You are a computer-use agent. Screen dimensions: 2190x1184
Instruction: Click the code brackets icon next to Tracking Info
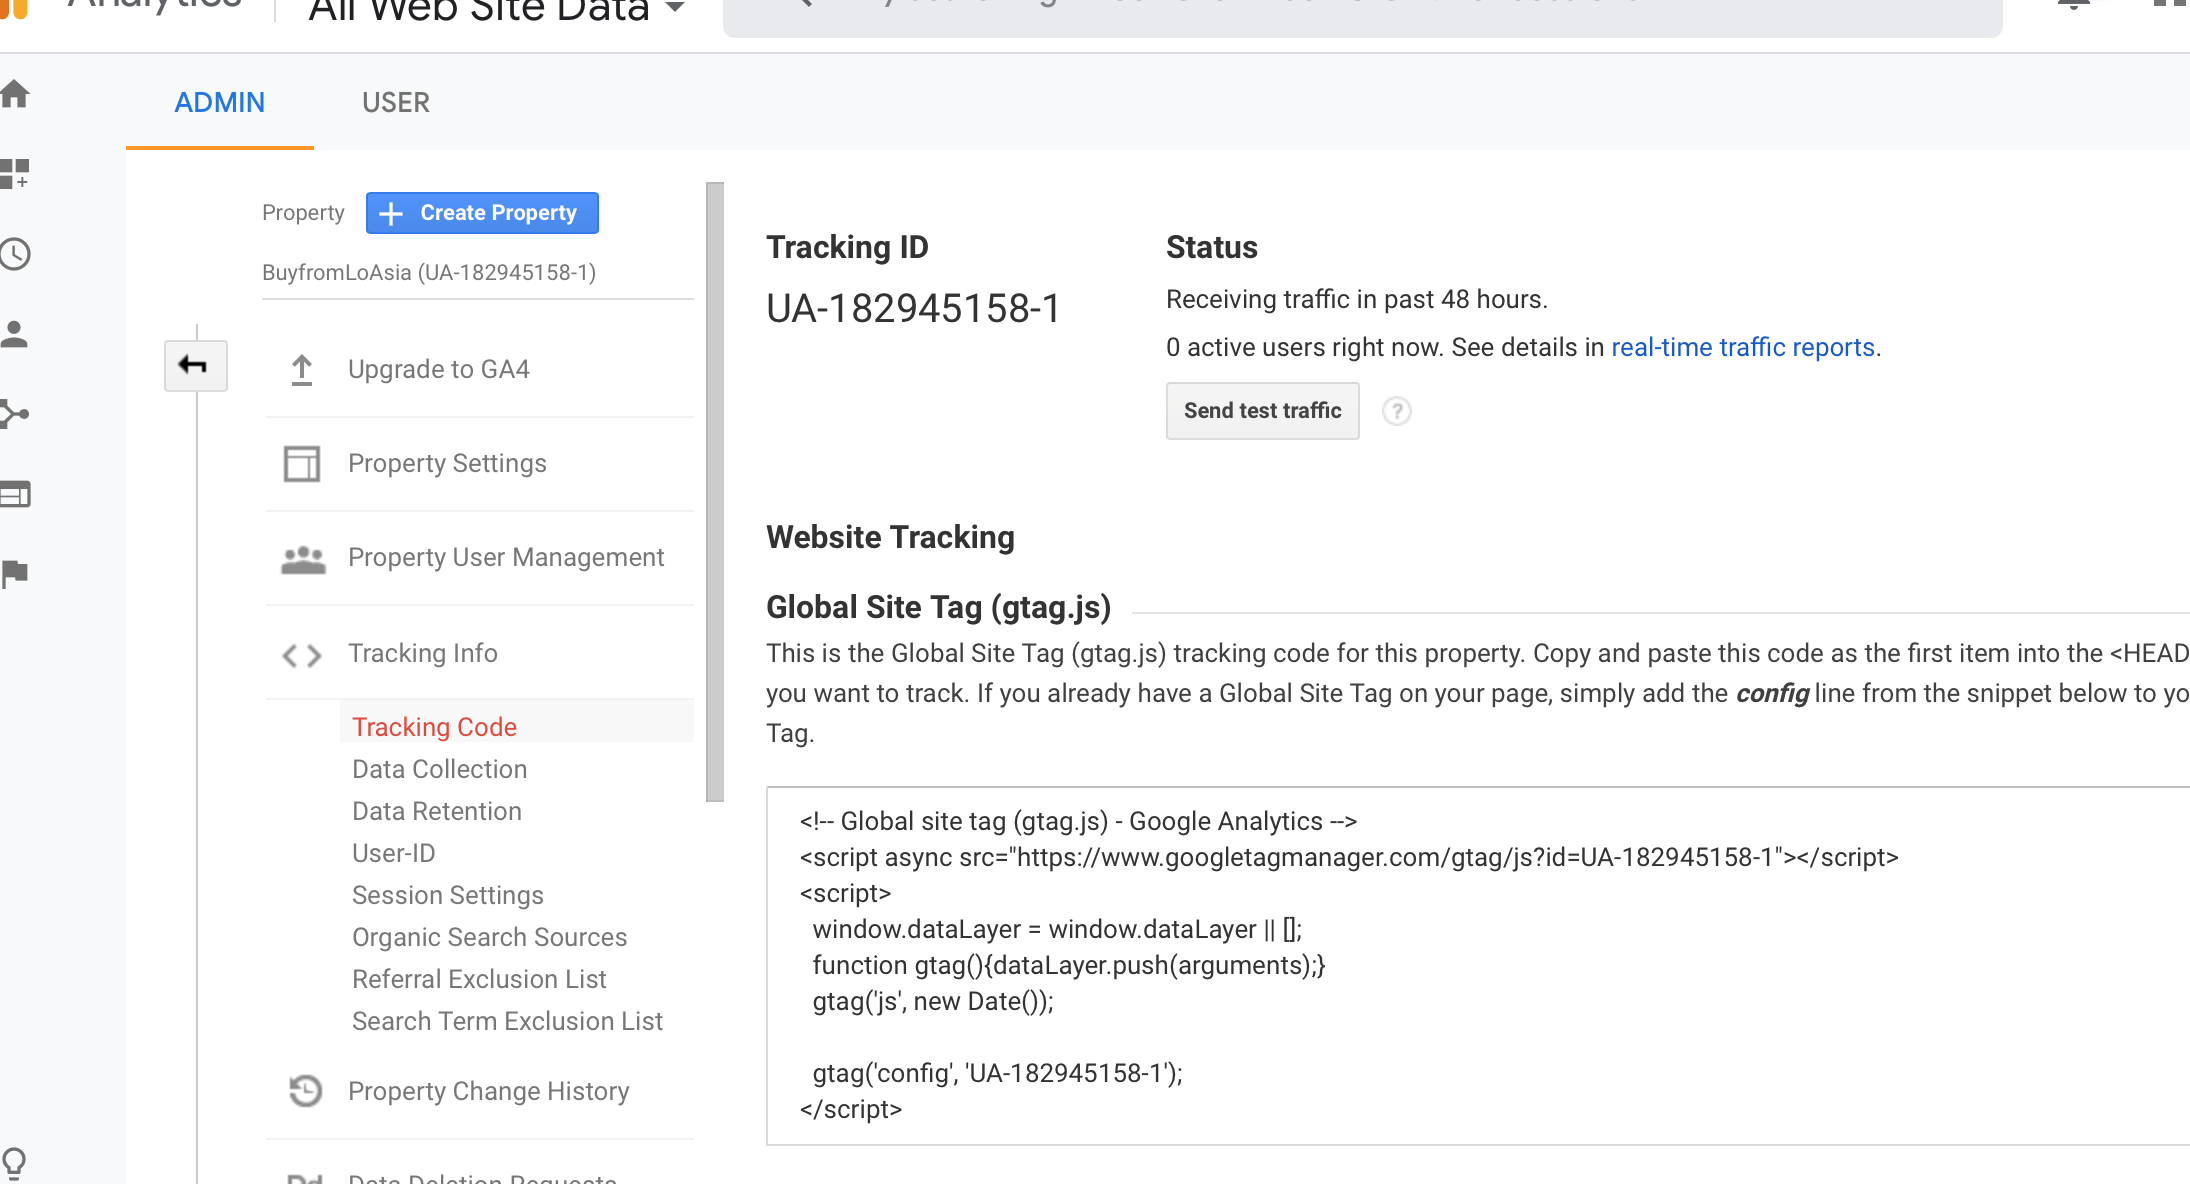pyautogui.click(x=301, y=655)
